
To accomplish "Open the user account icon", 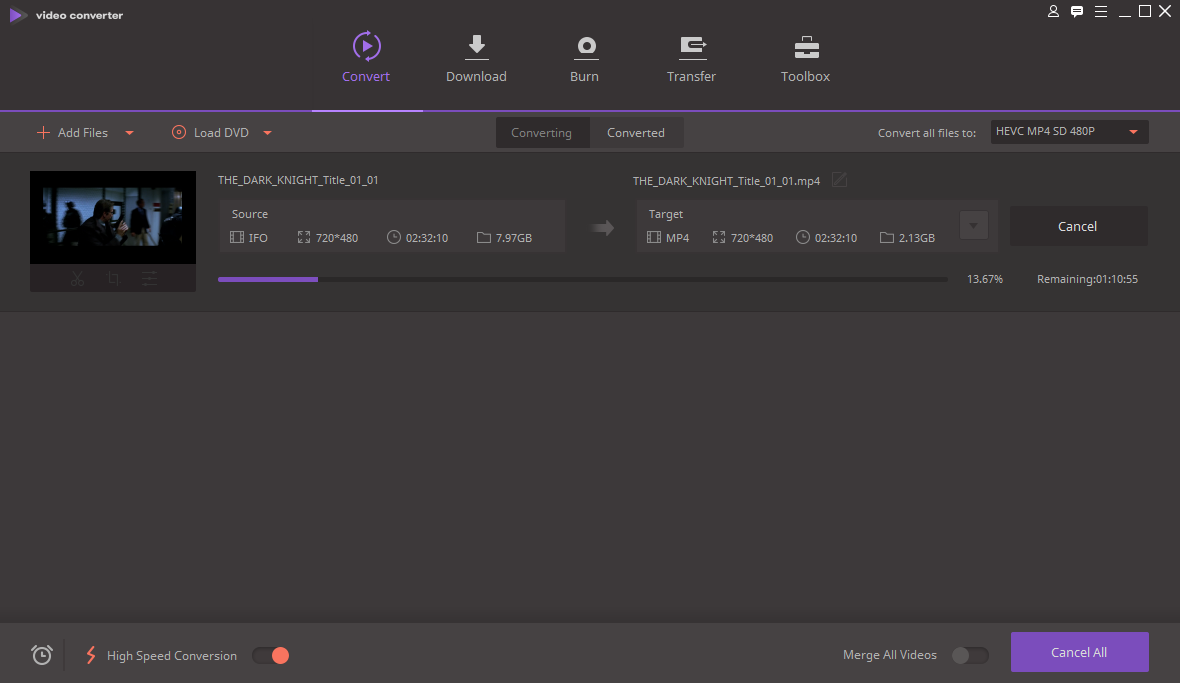I will tap(1054, 11).
